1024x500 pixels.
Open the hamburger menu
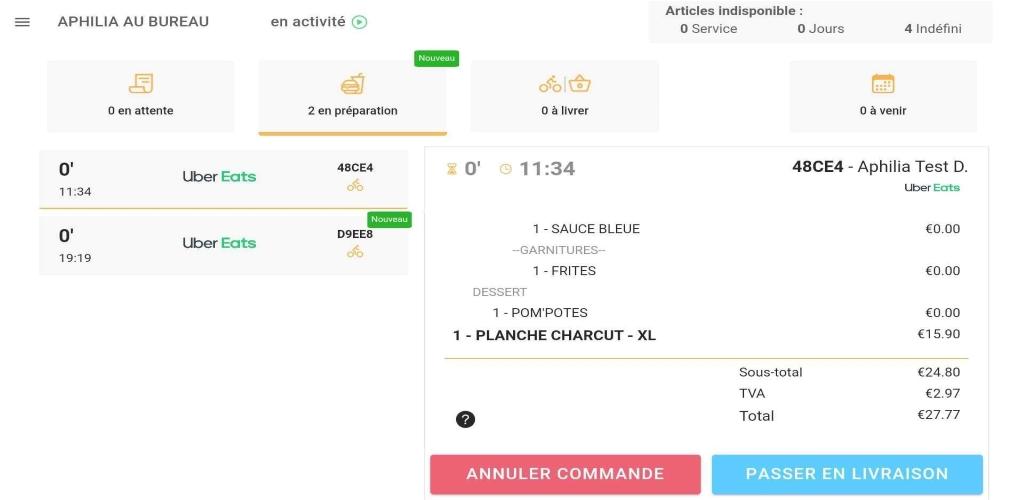22,22
